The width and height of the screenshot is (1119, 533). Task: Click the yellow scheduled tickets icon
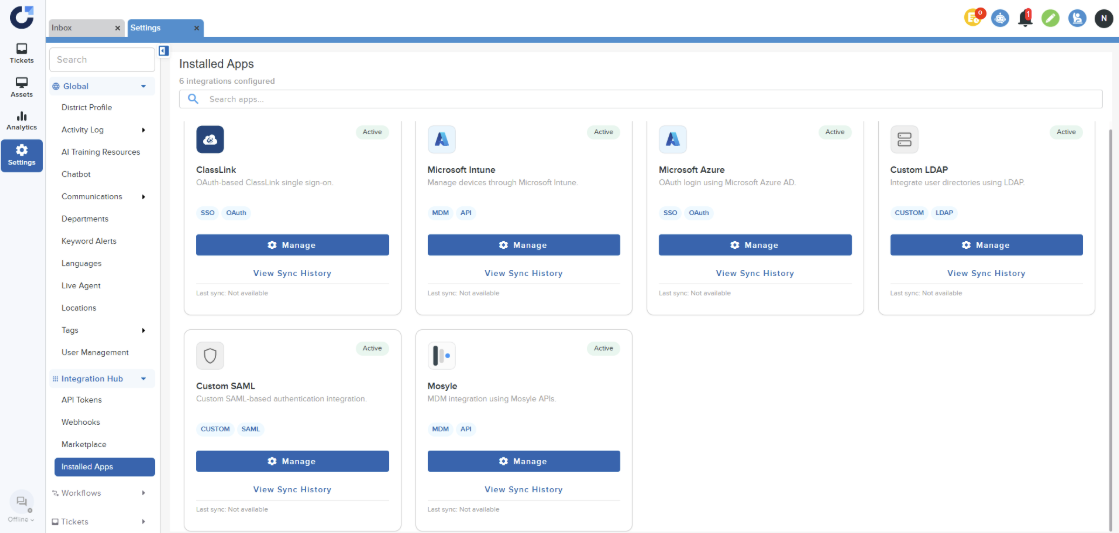[973, 18]
